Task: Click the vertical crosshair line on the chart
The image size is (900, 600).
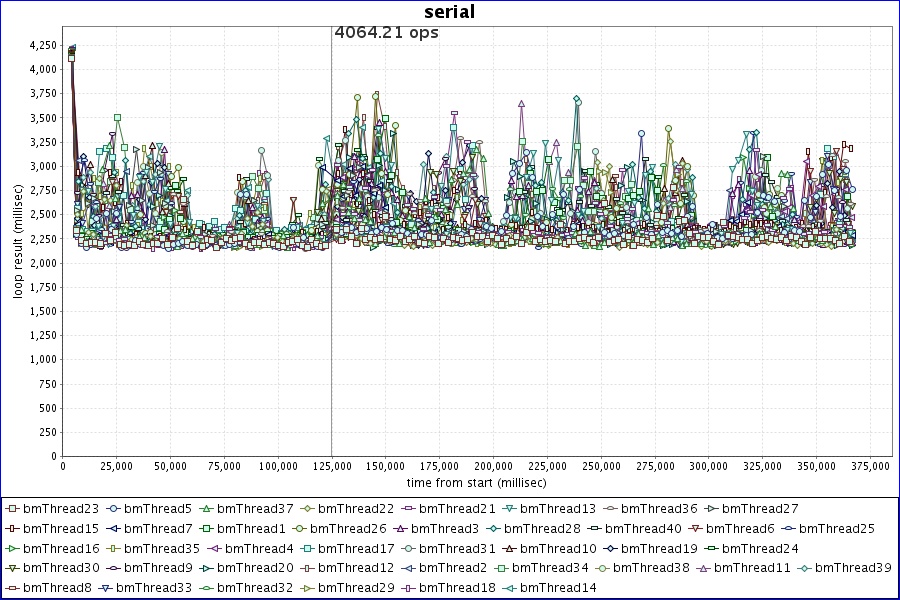Action: pyautogui.click(x=332, y=300)
